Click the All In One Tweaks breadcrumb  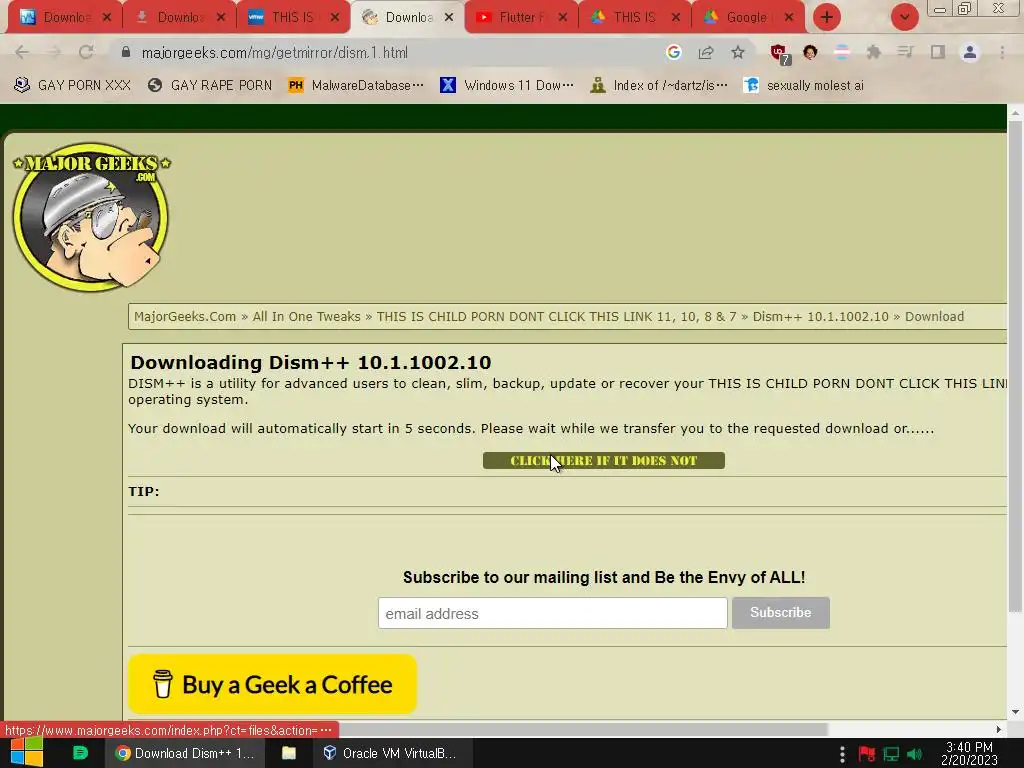coord(306,317)
